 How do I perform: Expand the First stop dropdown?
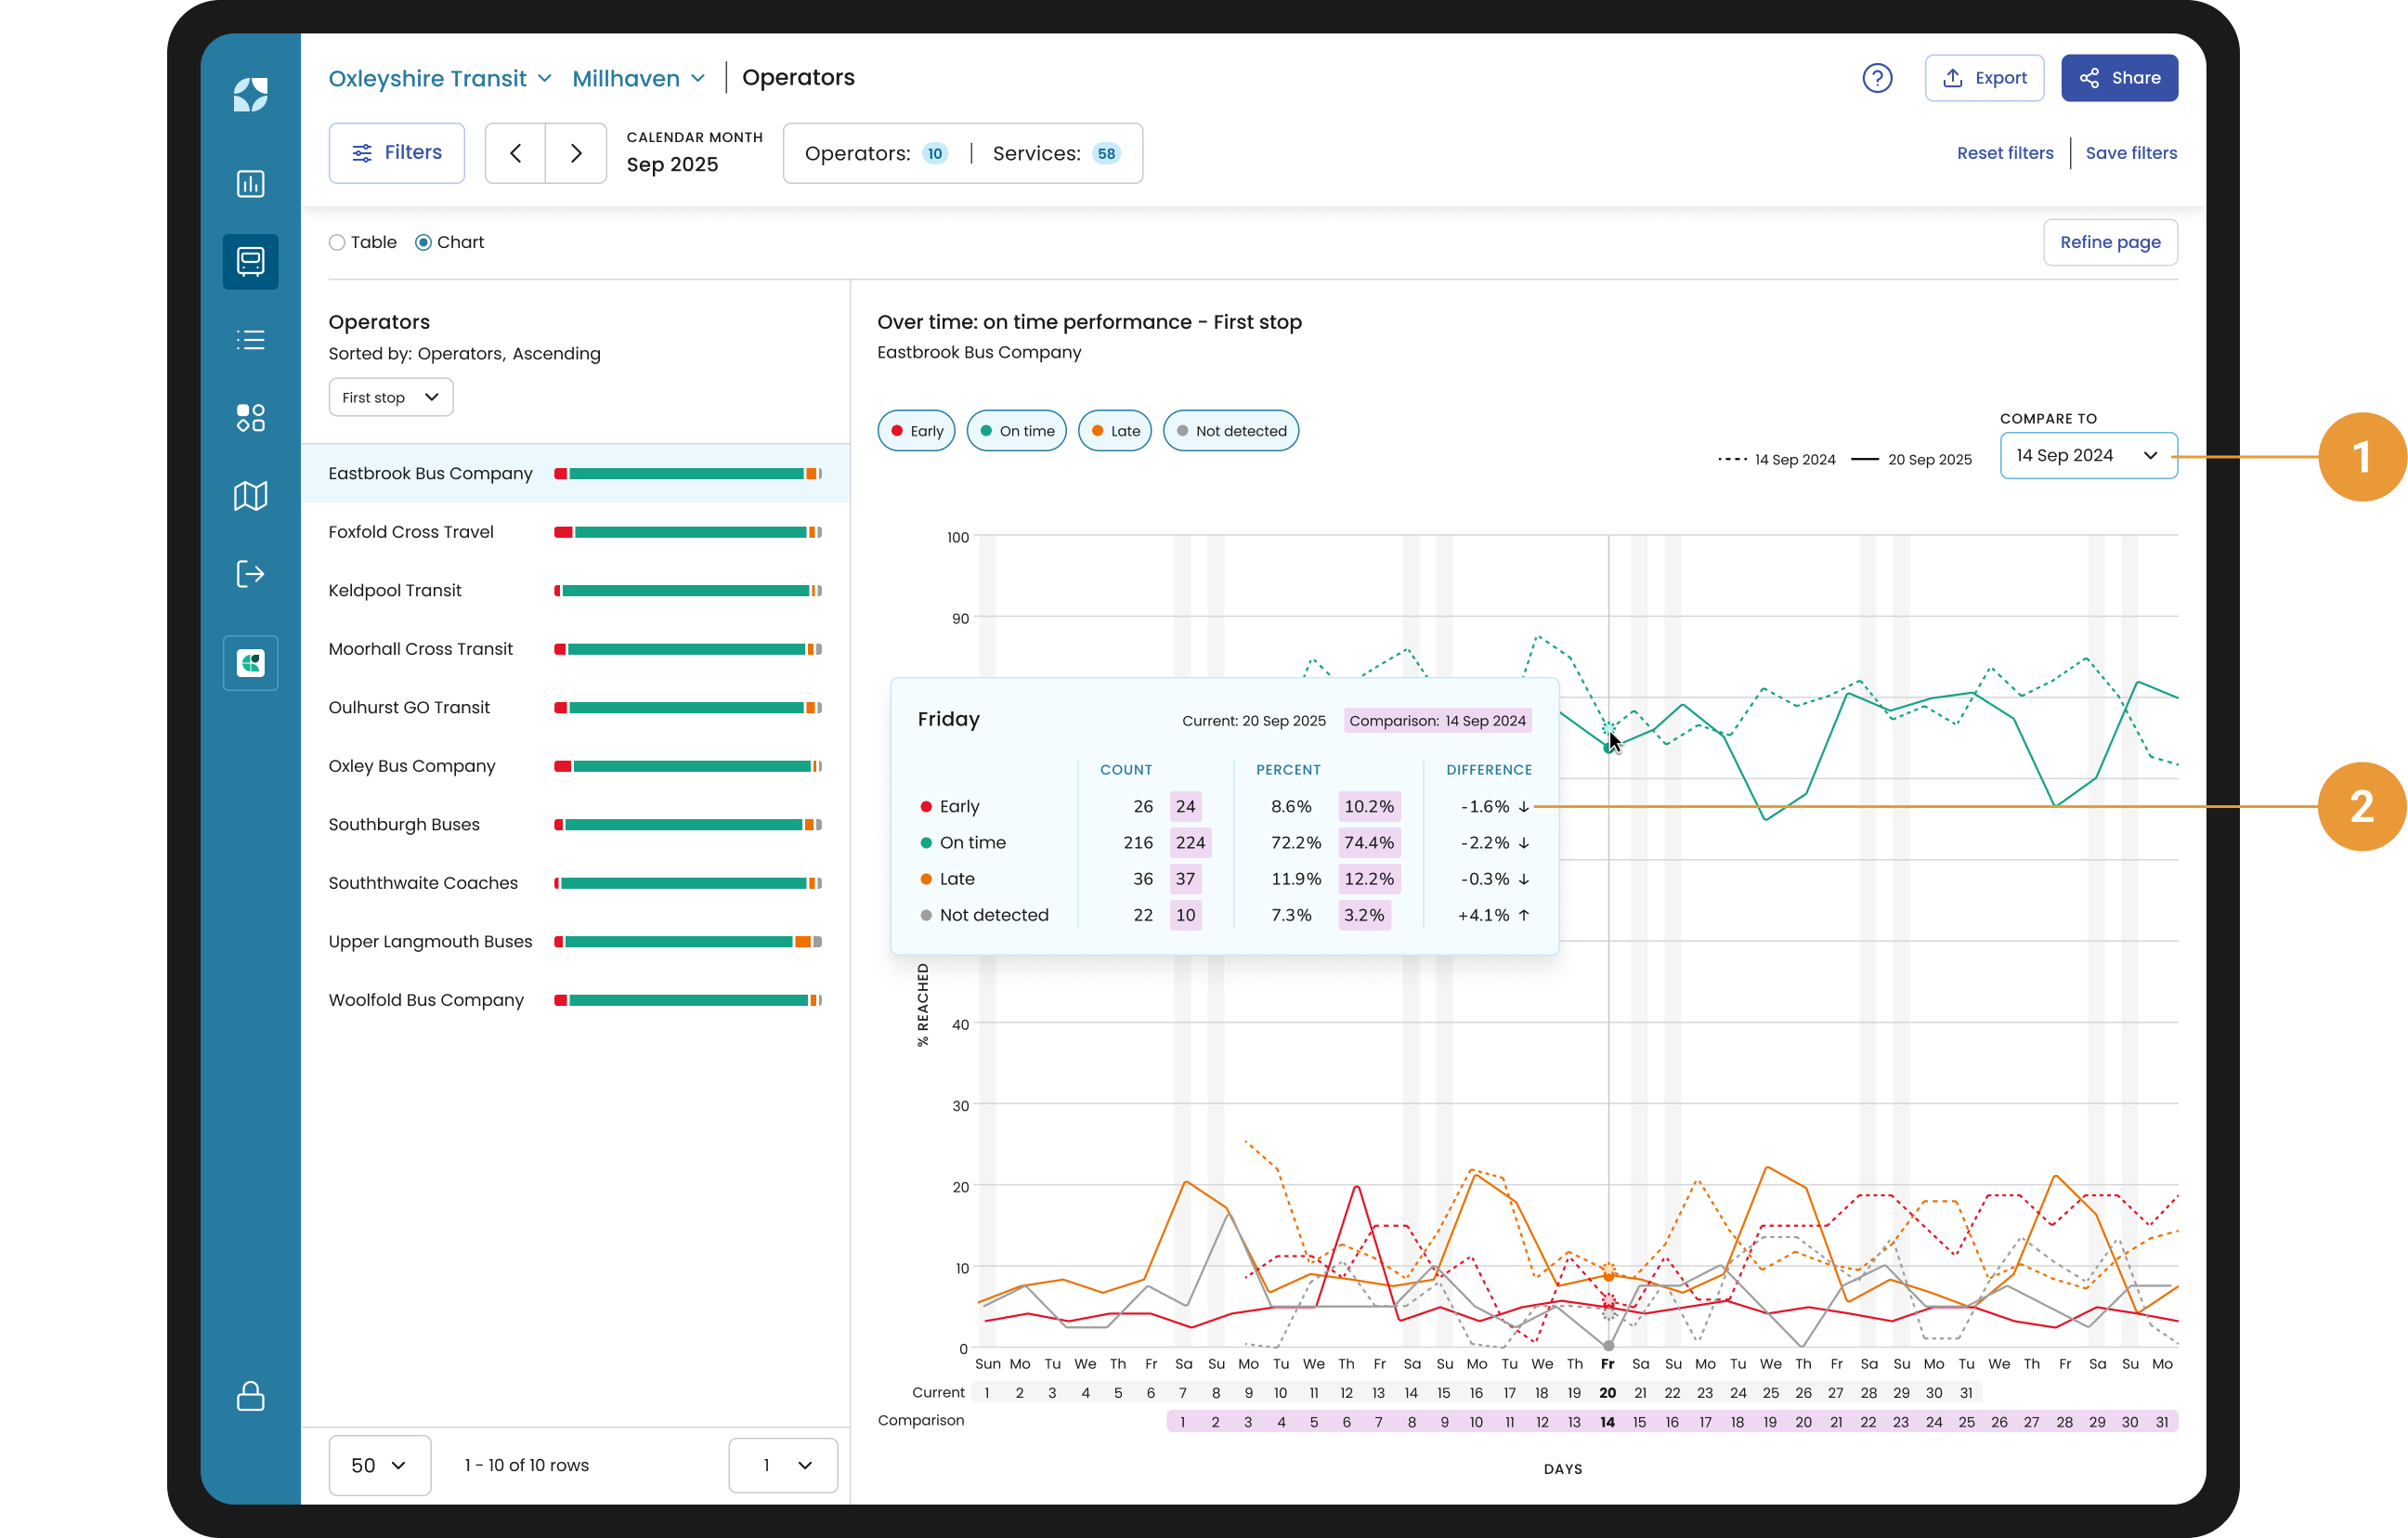point(390,397)
